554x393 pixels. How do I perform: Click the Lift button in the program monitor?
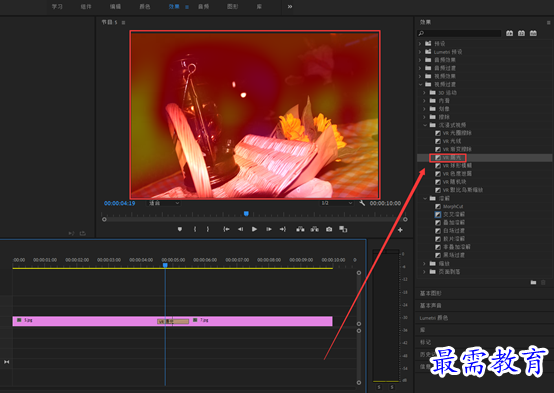pos(300,229)
